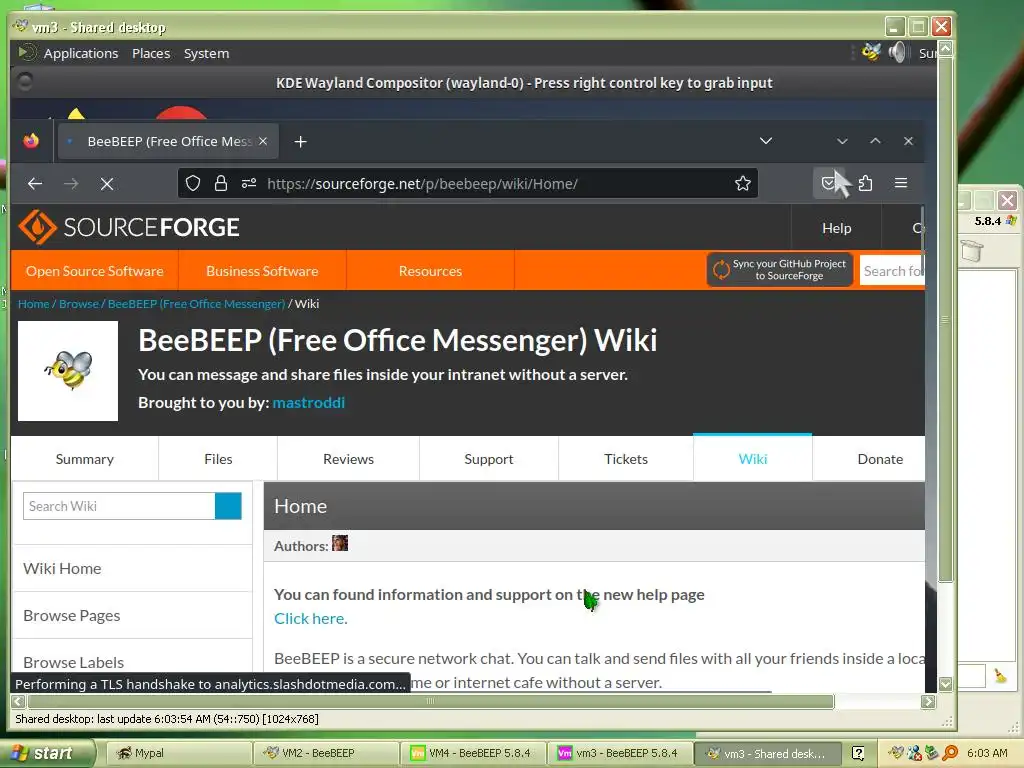The height and width of the screenshot is (768, 1024).
Task: Click the BeeBEEP bee icon in the GNOME panel
Action: pos(871,52)
